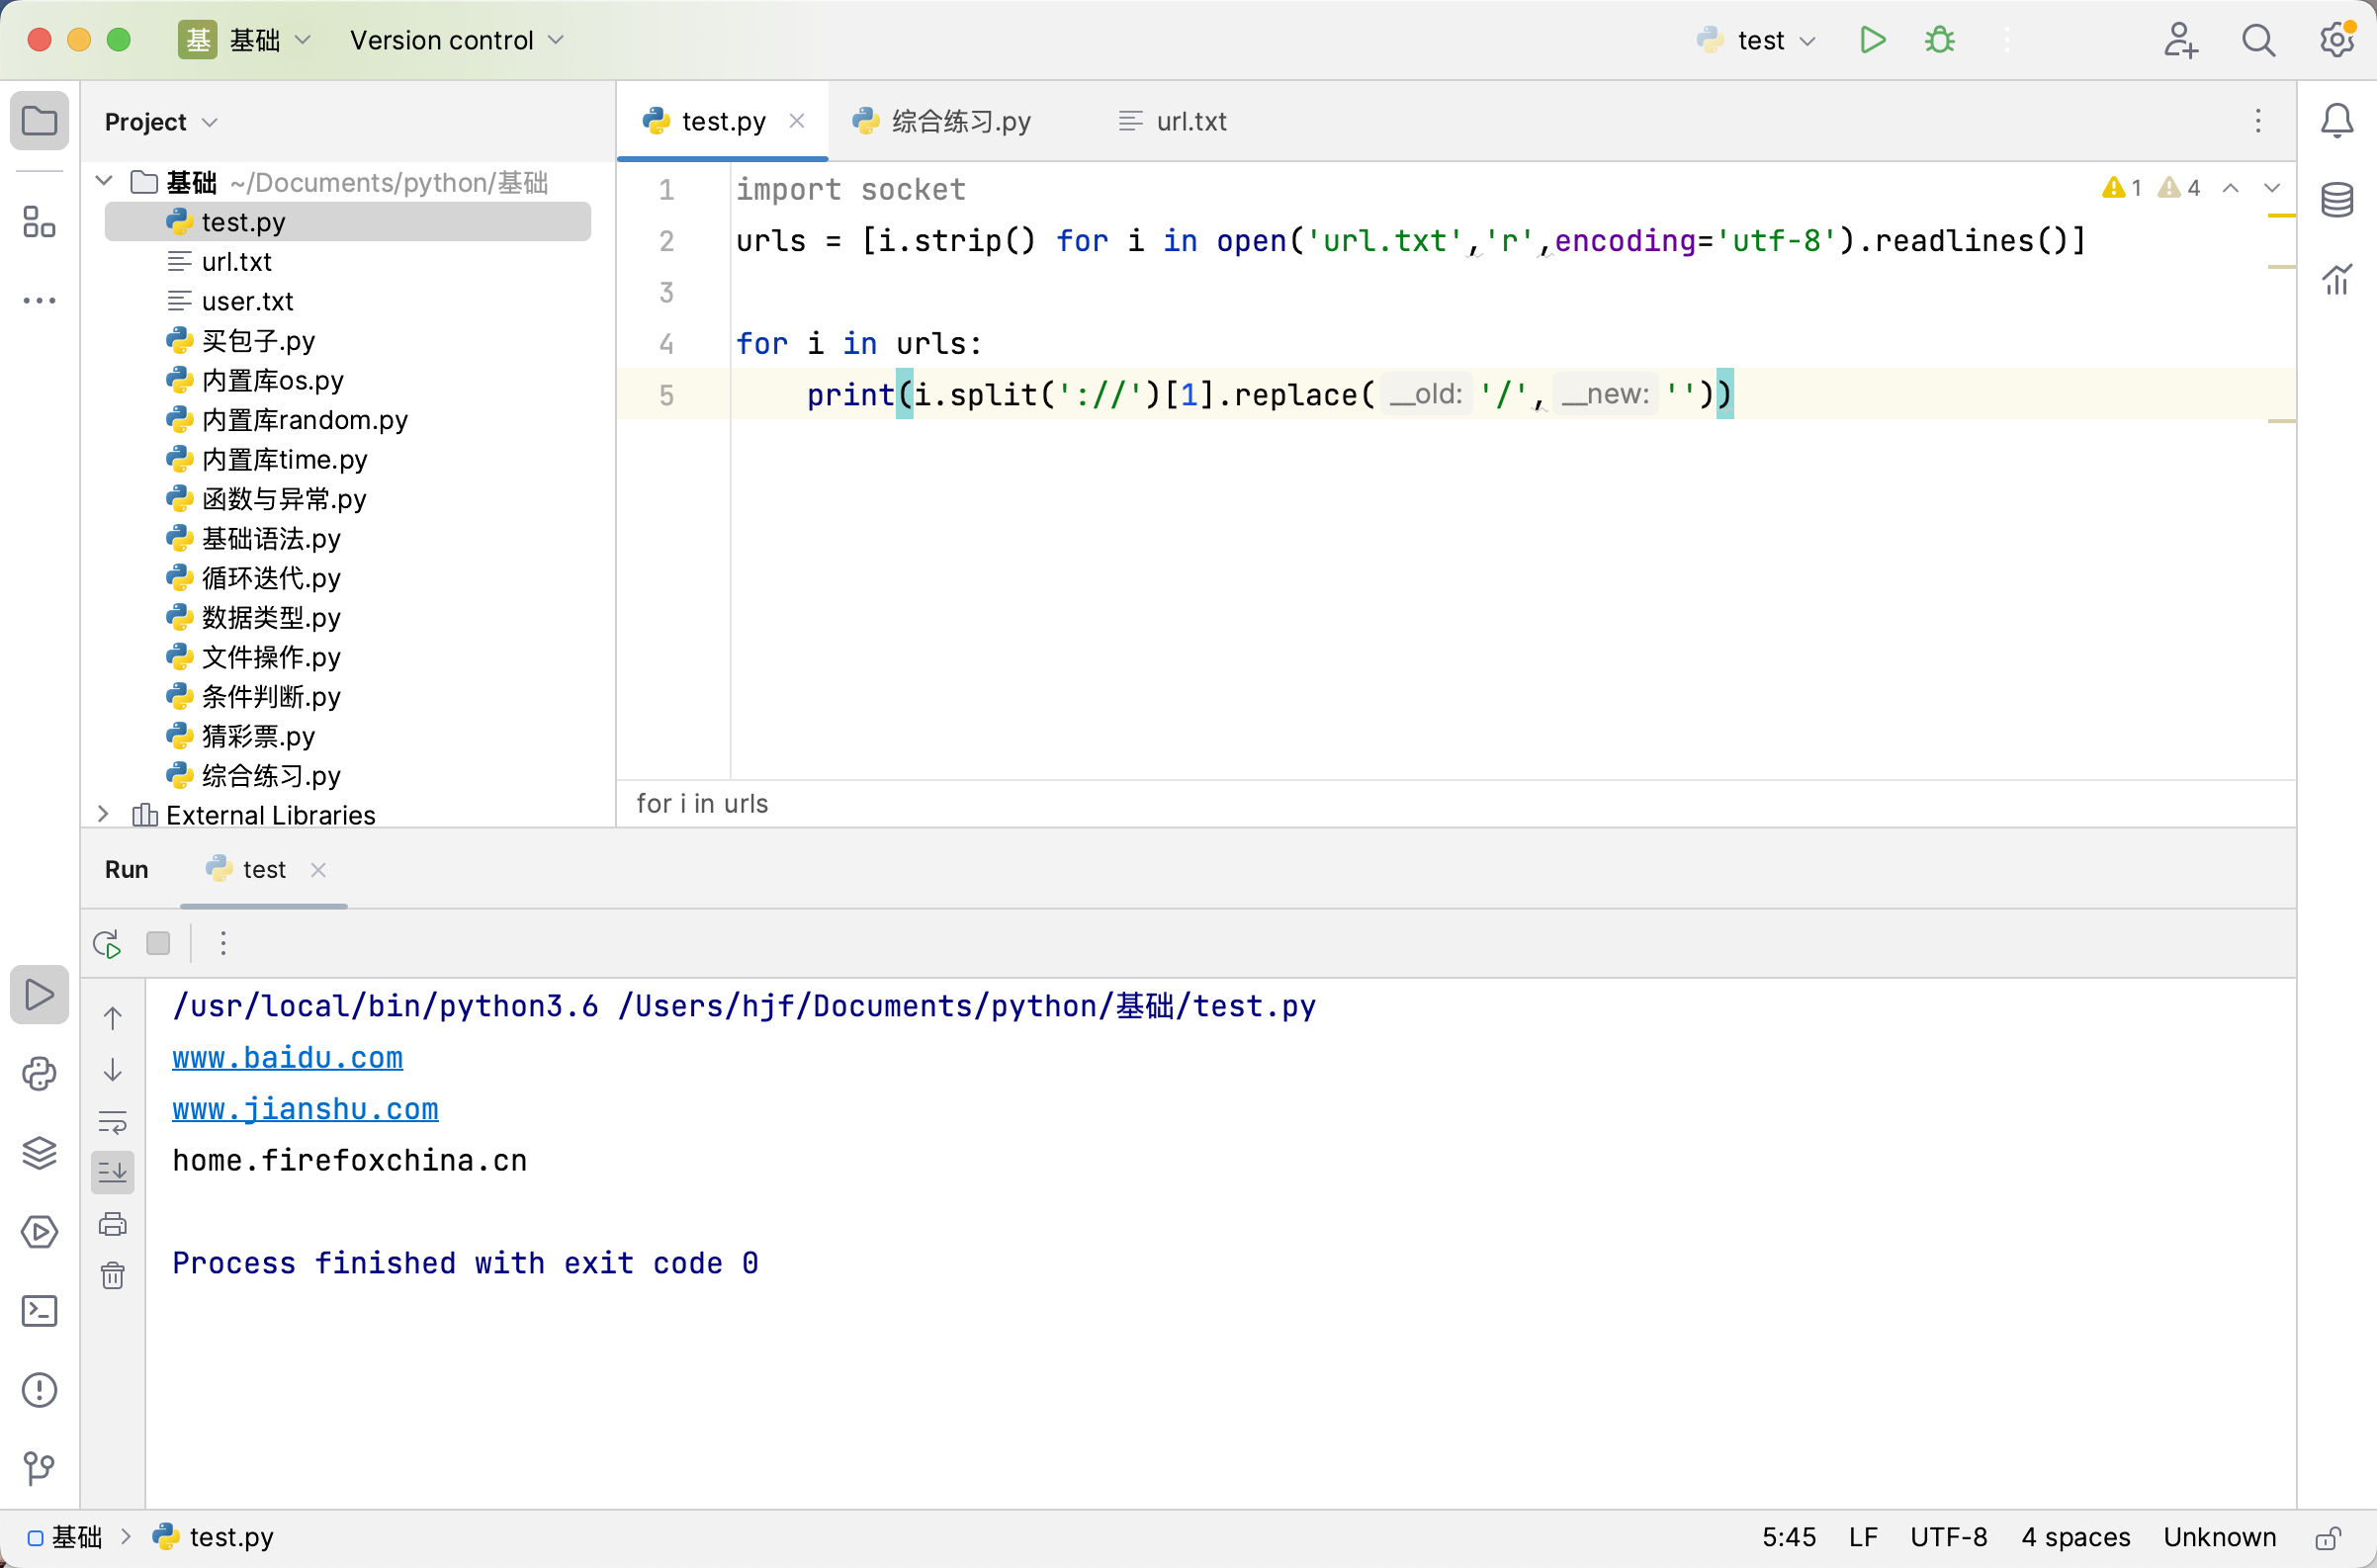Screen dimensions: 2377x1568
Task: Open the chart tool window in right sidebar
Action: pyautogui.click(x=2336, y=279)
